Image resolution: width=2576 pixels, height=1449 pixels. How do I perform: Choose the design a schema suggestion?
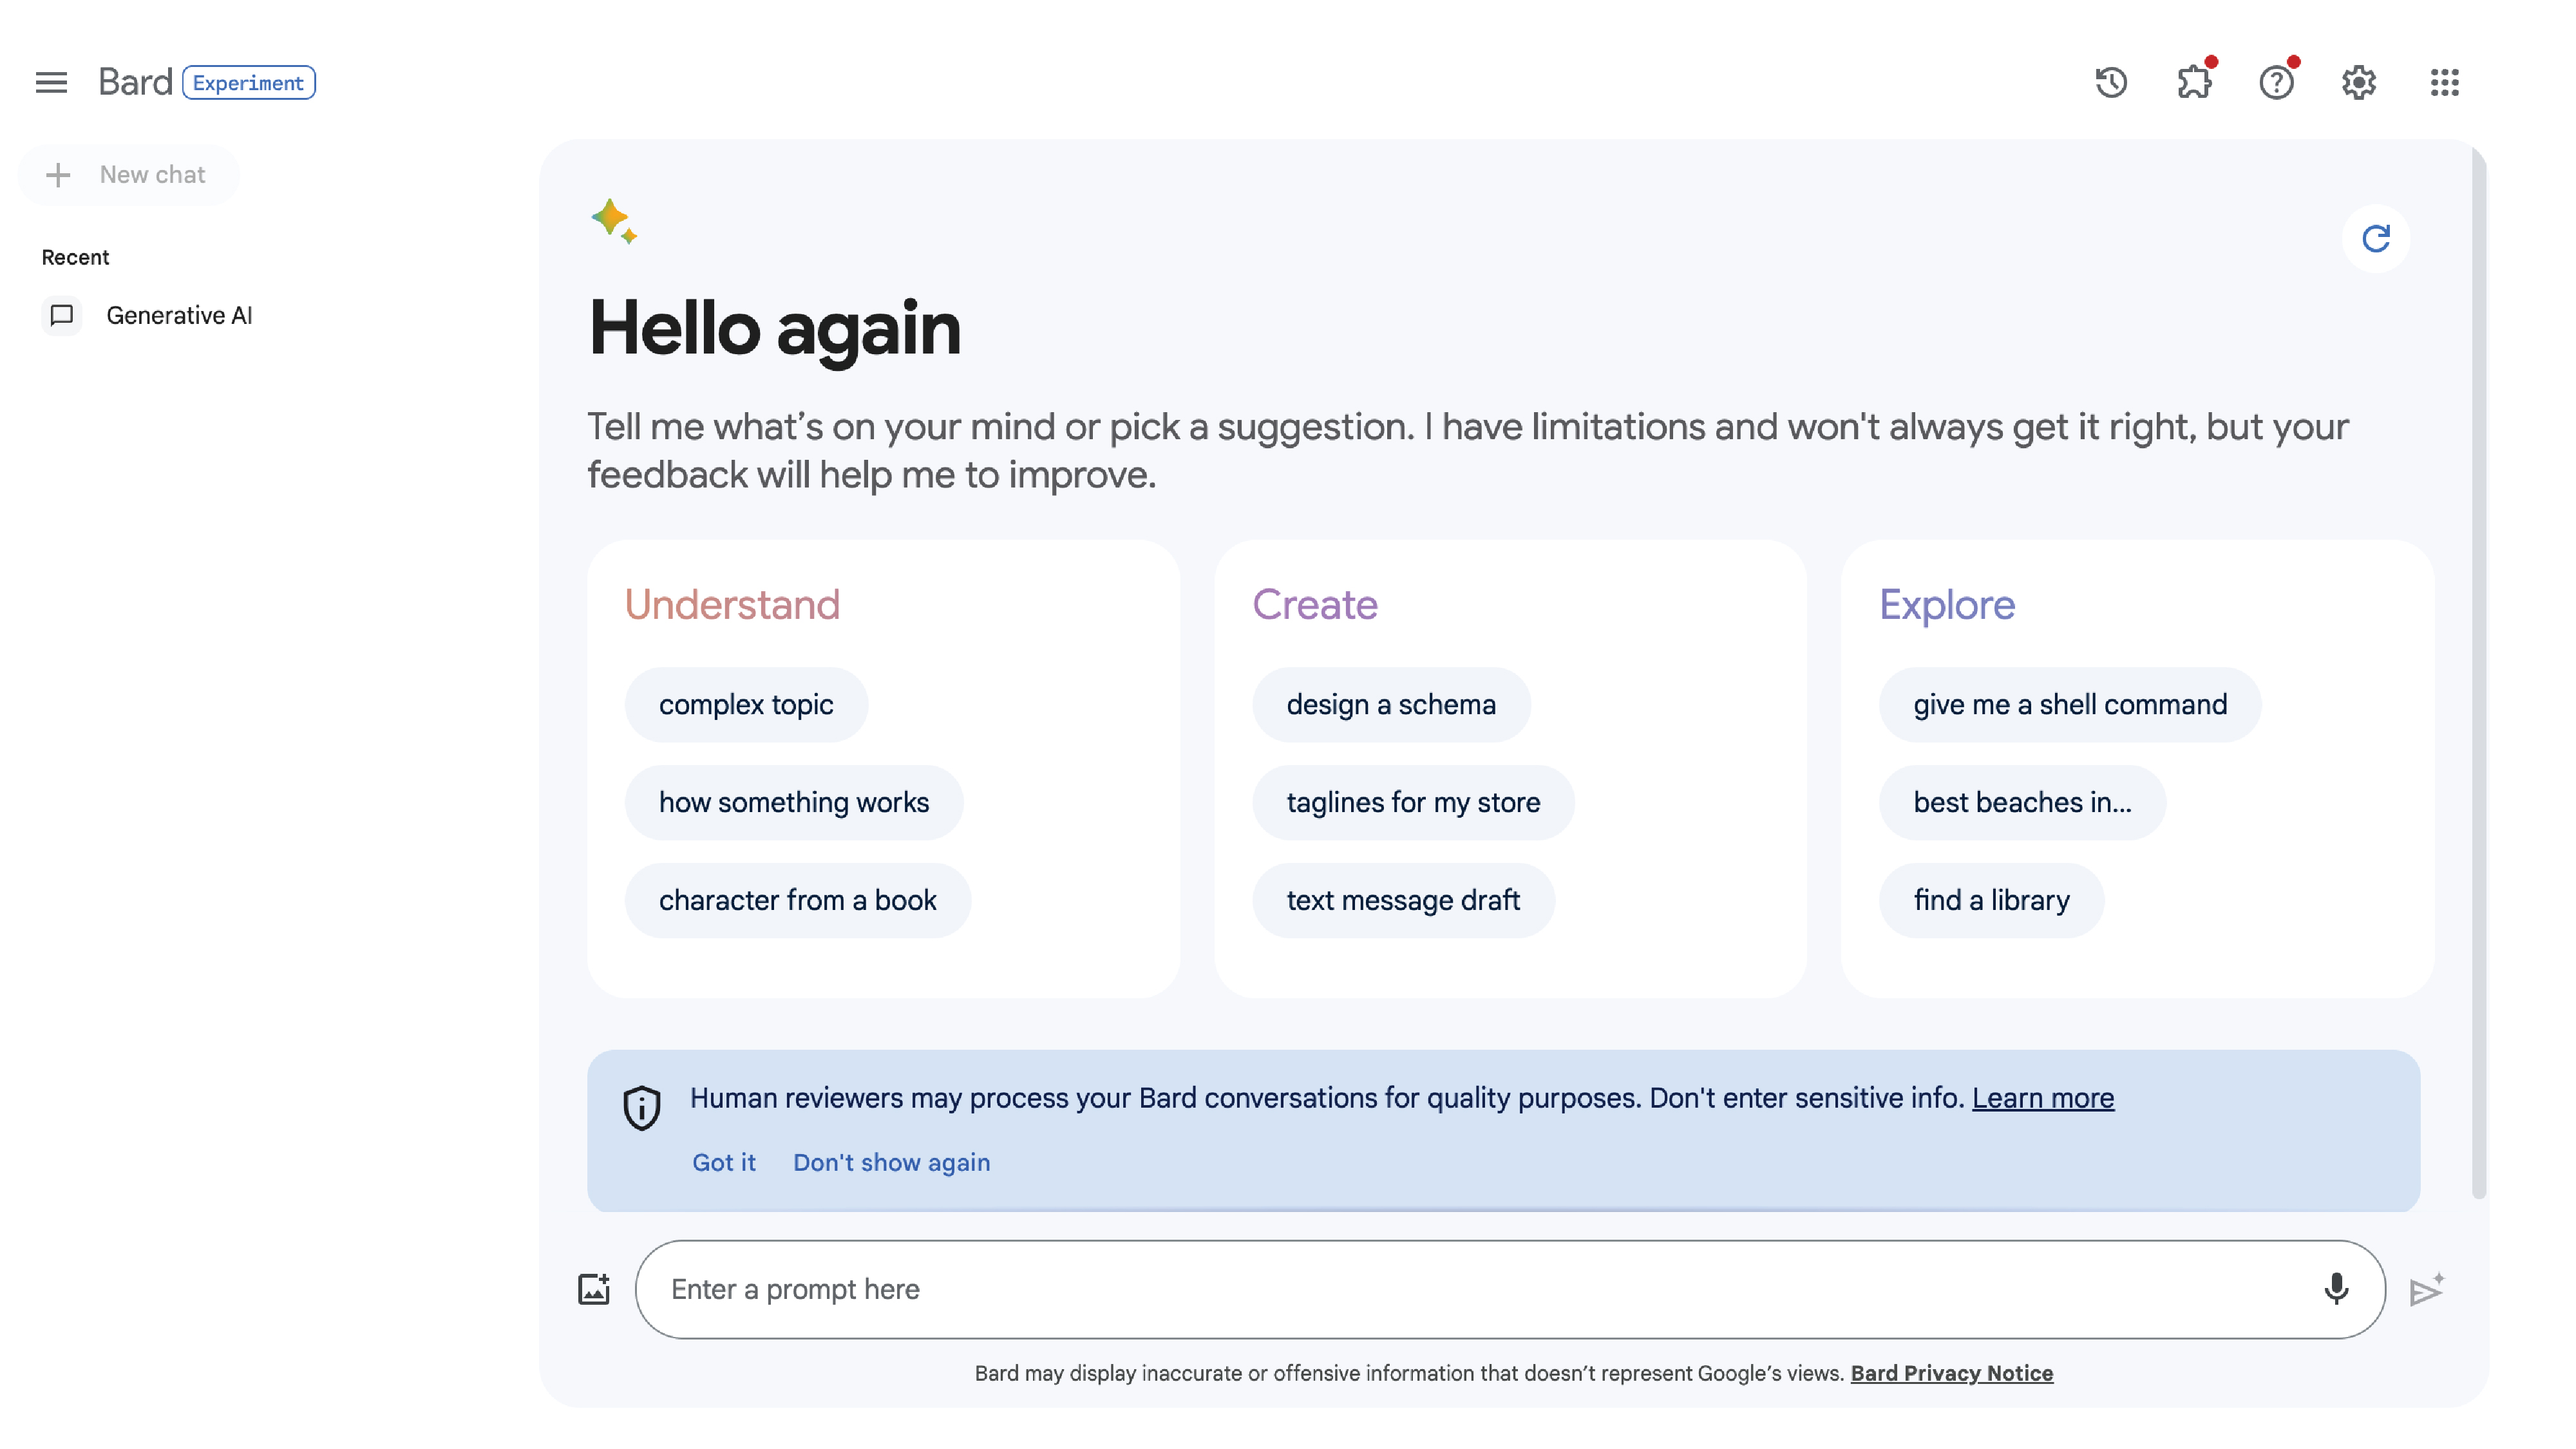1391,704
